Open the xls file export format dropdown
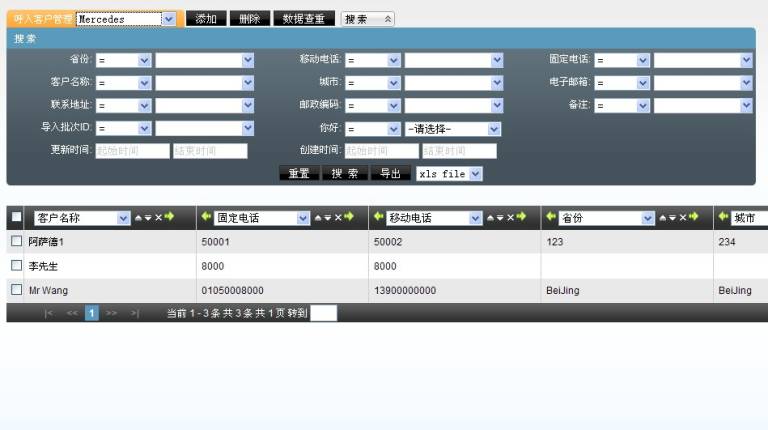768x430 pixels. (x=474, y=173)
